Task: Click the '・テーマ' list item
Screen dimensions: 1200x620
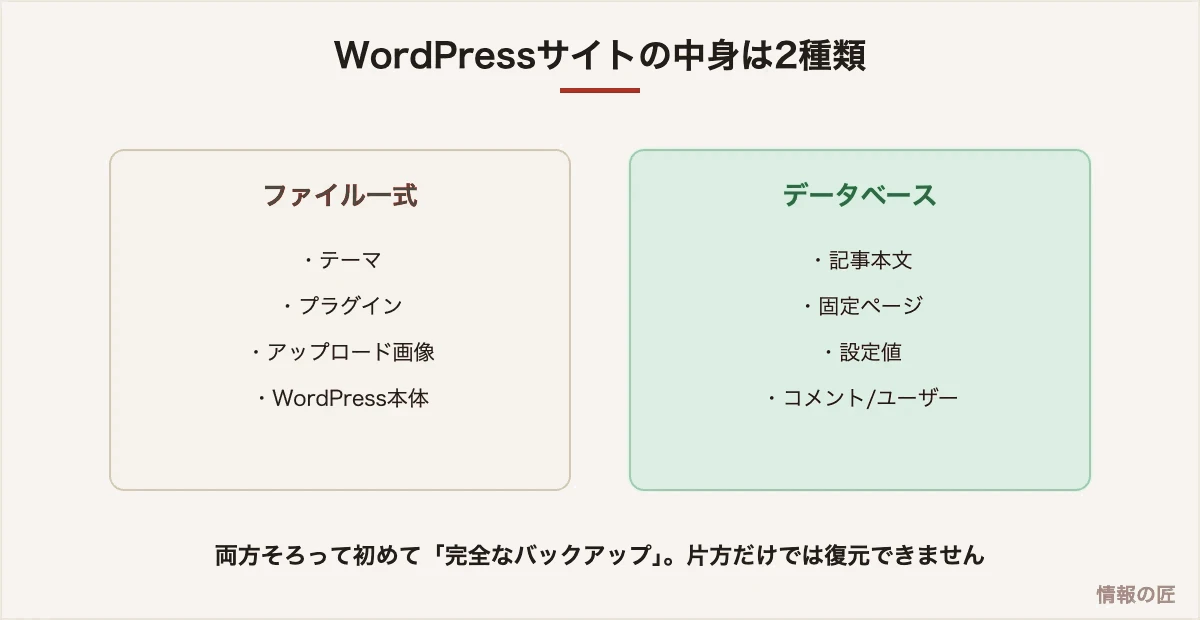Action: (340, 260)
